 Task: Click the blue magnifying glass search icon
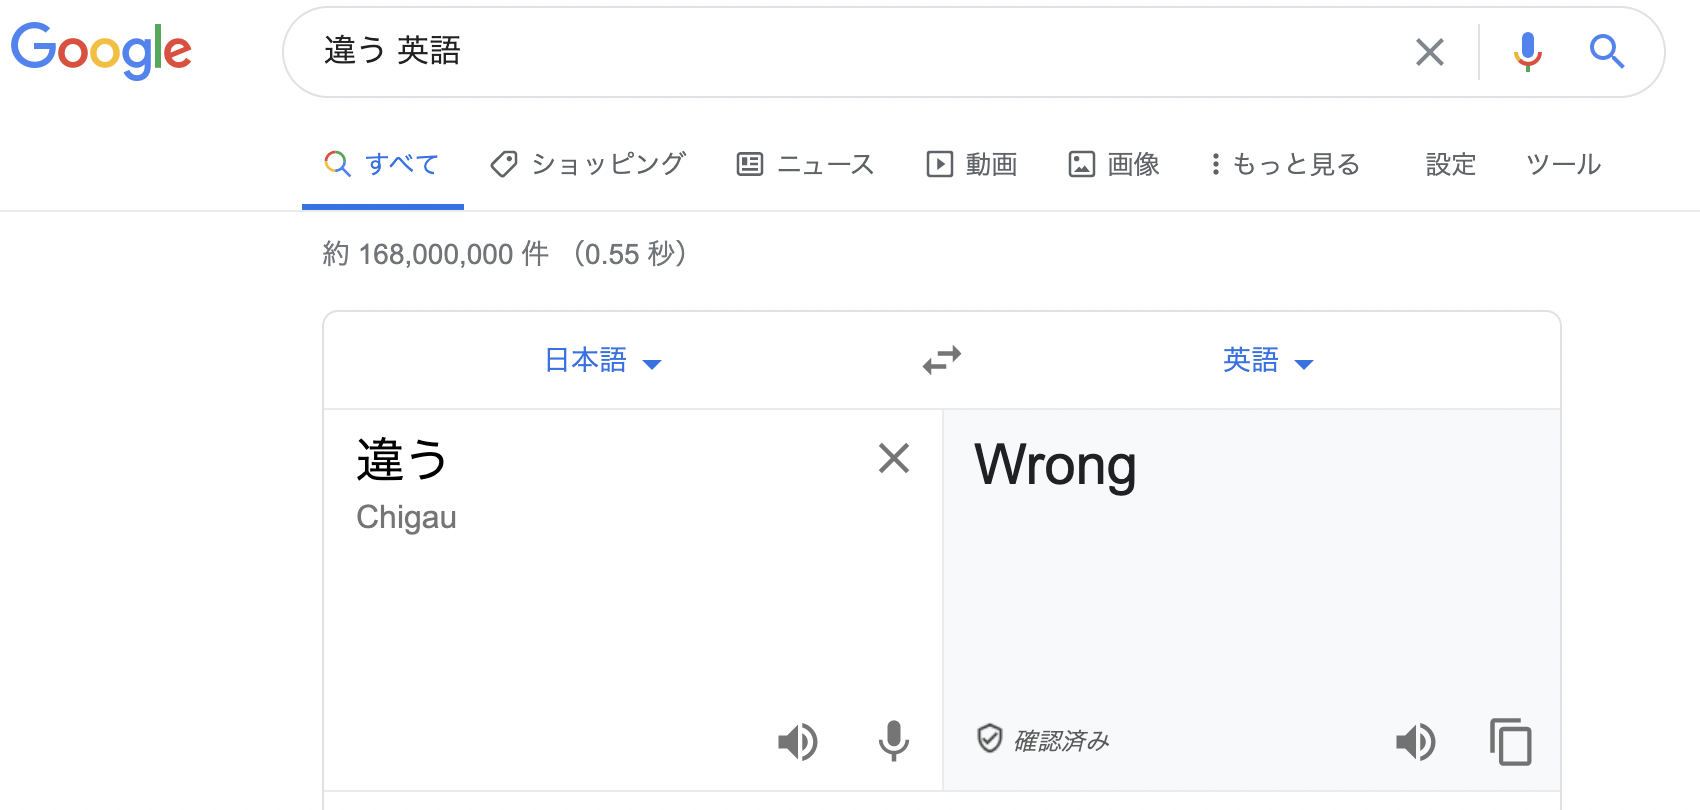tap(1607, 51)
